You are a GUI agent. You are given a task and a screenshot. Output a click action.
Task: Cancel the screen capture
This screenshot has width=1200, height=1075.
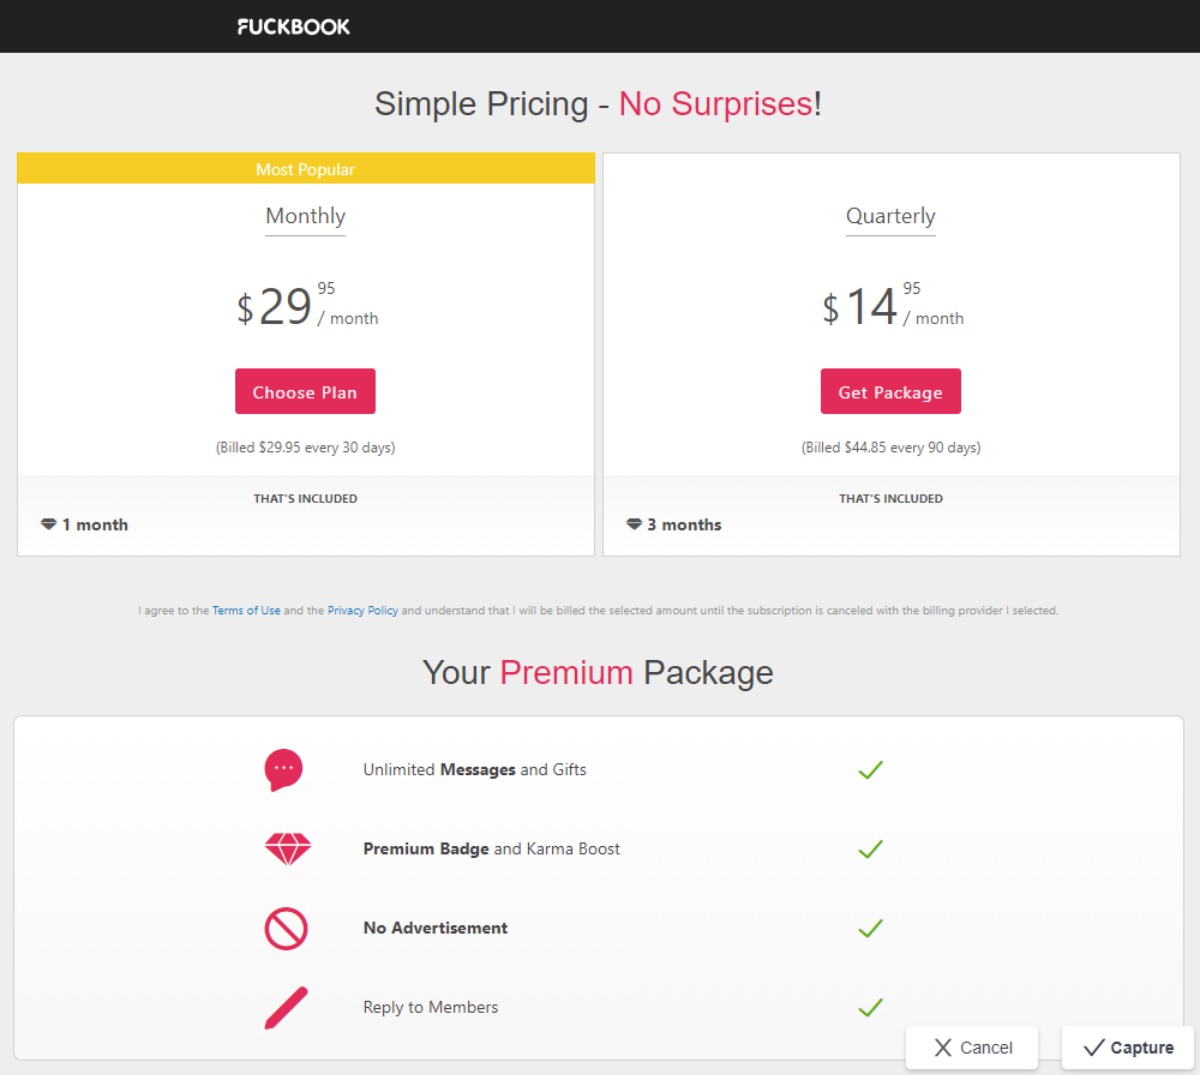point(972,1048)
